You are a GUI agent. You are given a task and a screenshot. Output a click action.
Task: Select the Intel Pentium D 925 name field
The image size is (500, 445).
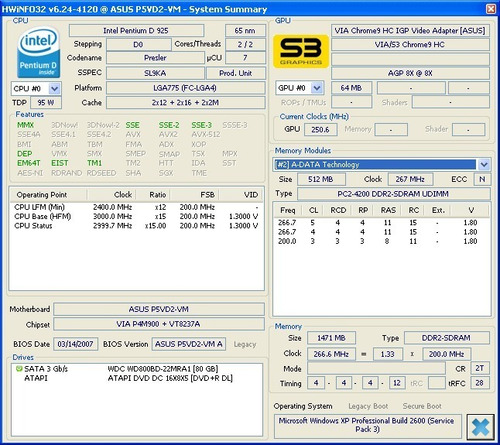point(136,31)
